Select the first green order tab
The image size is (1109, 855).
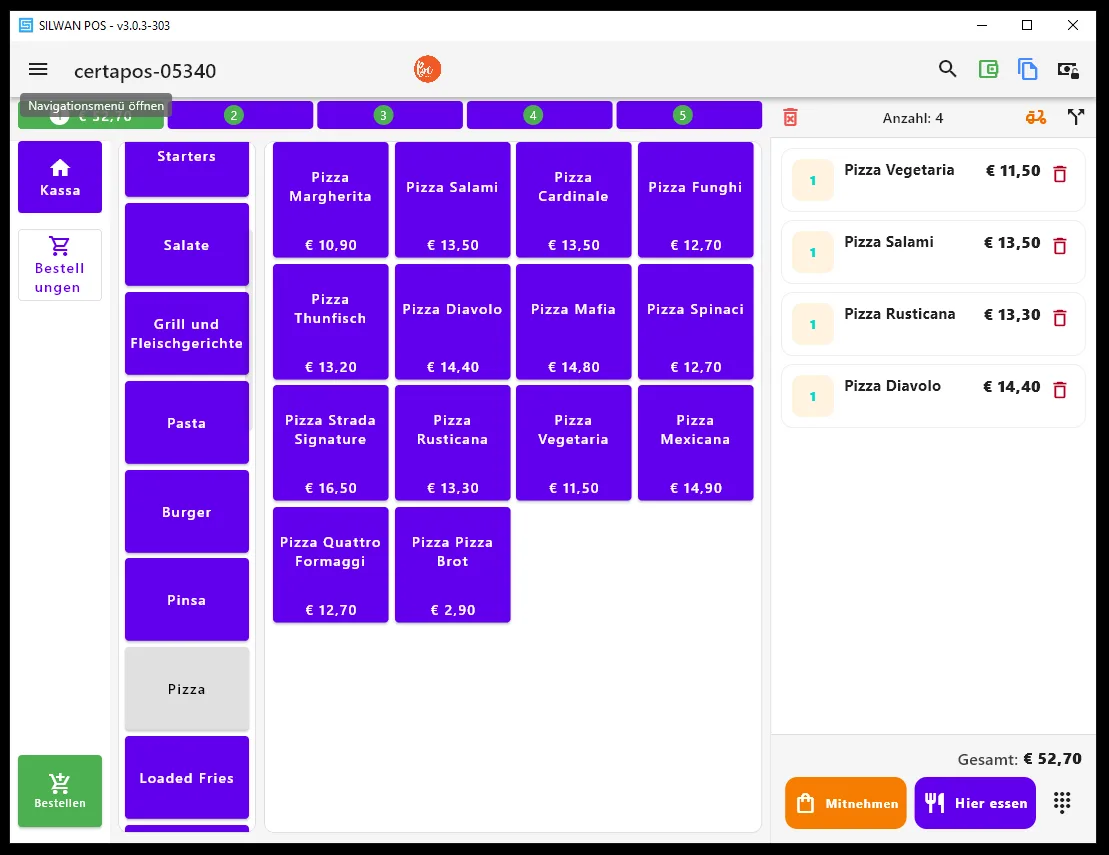pyautogui.click(x=91, y=117)
